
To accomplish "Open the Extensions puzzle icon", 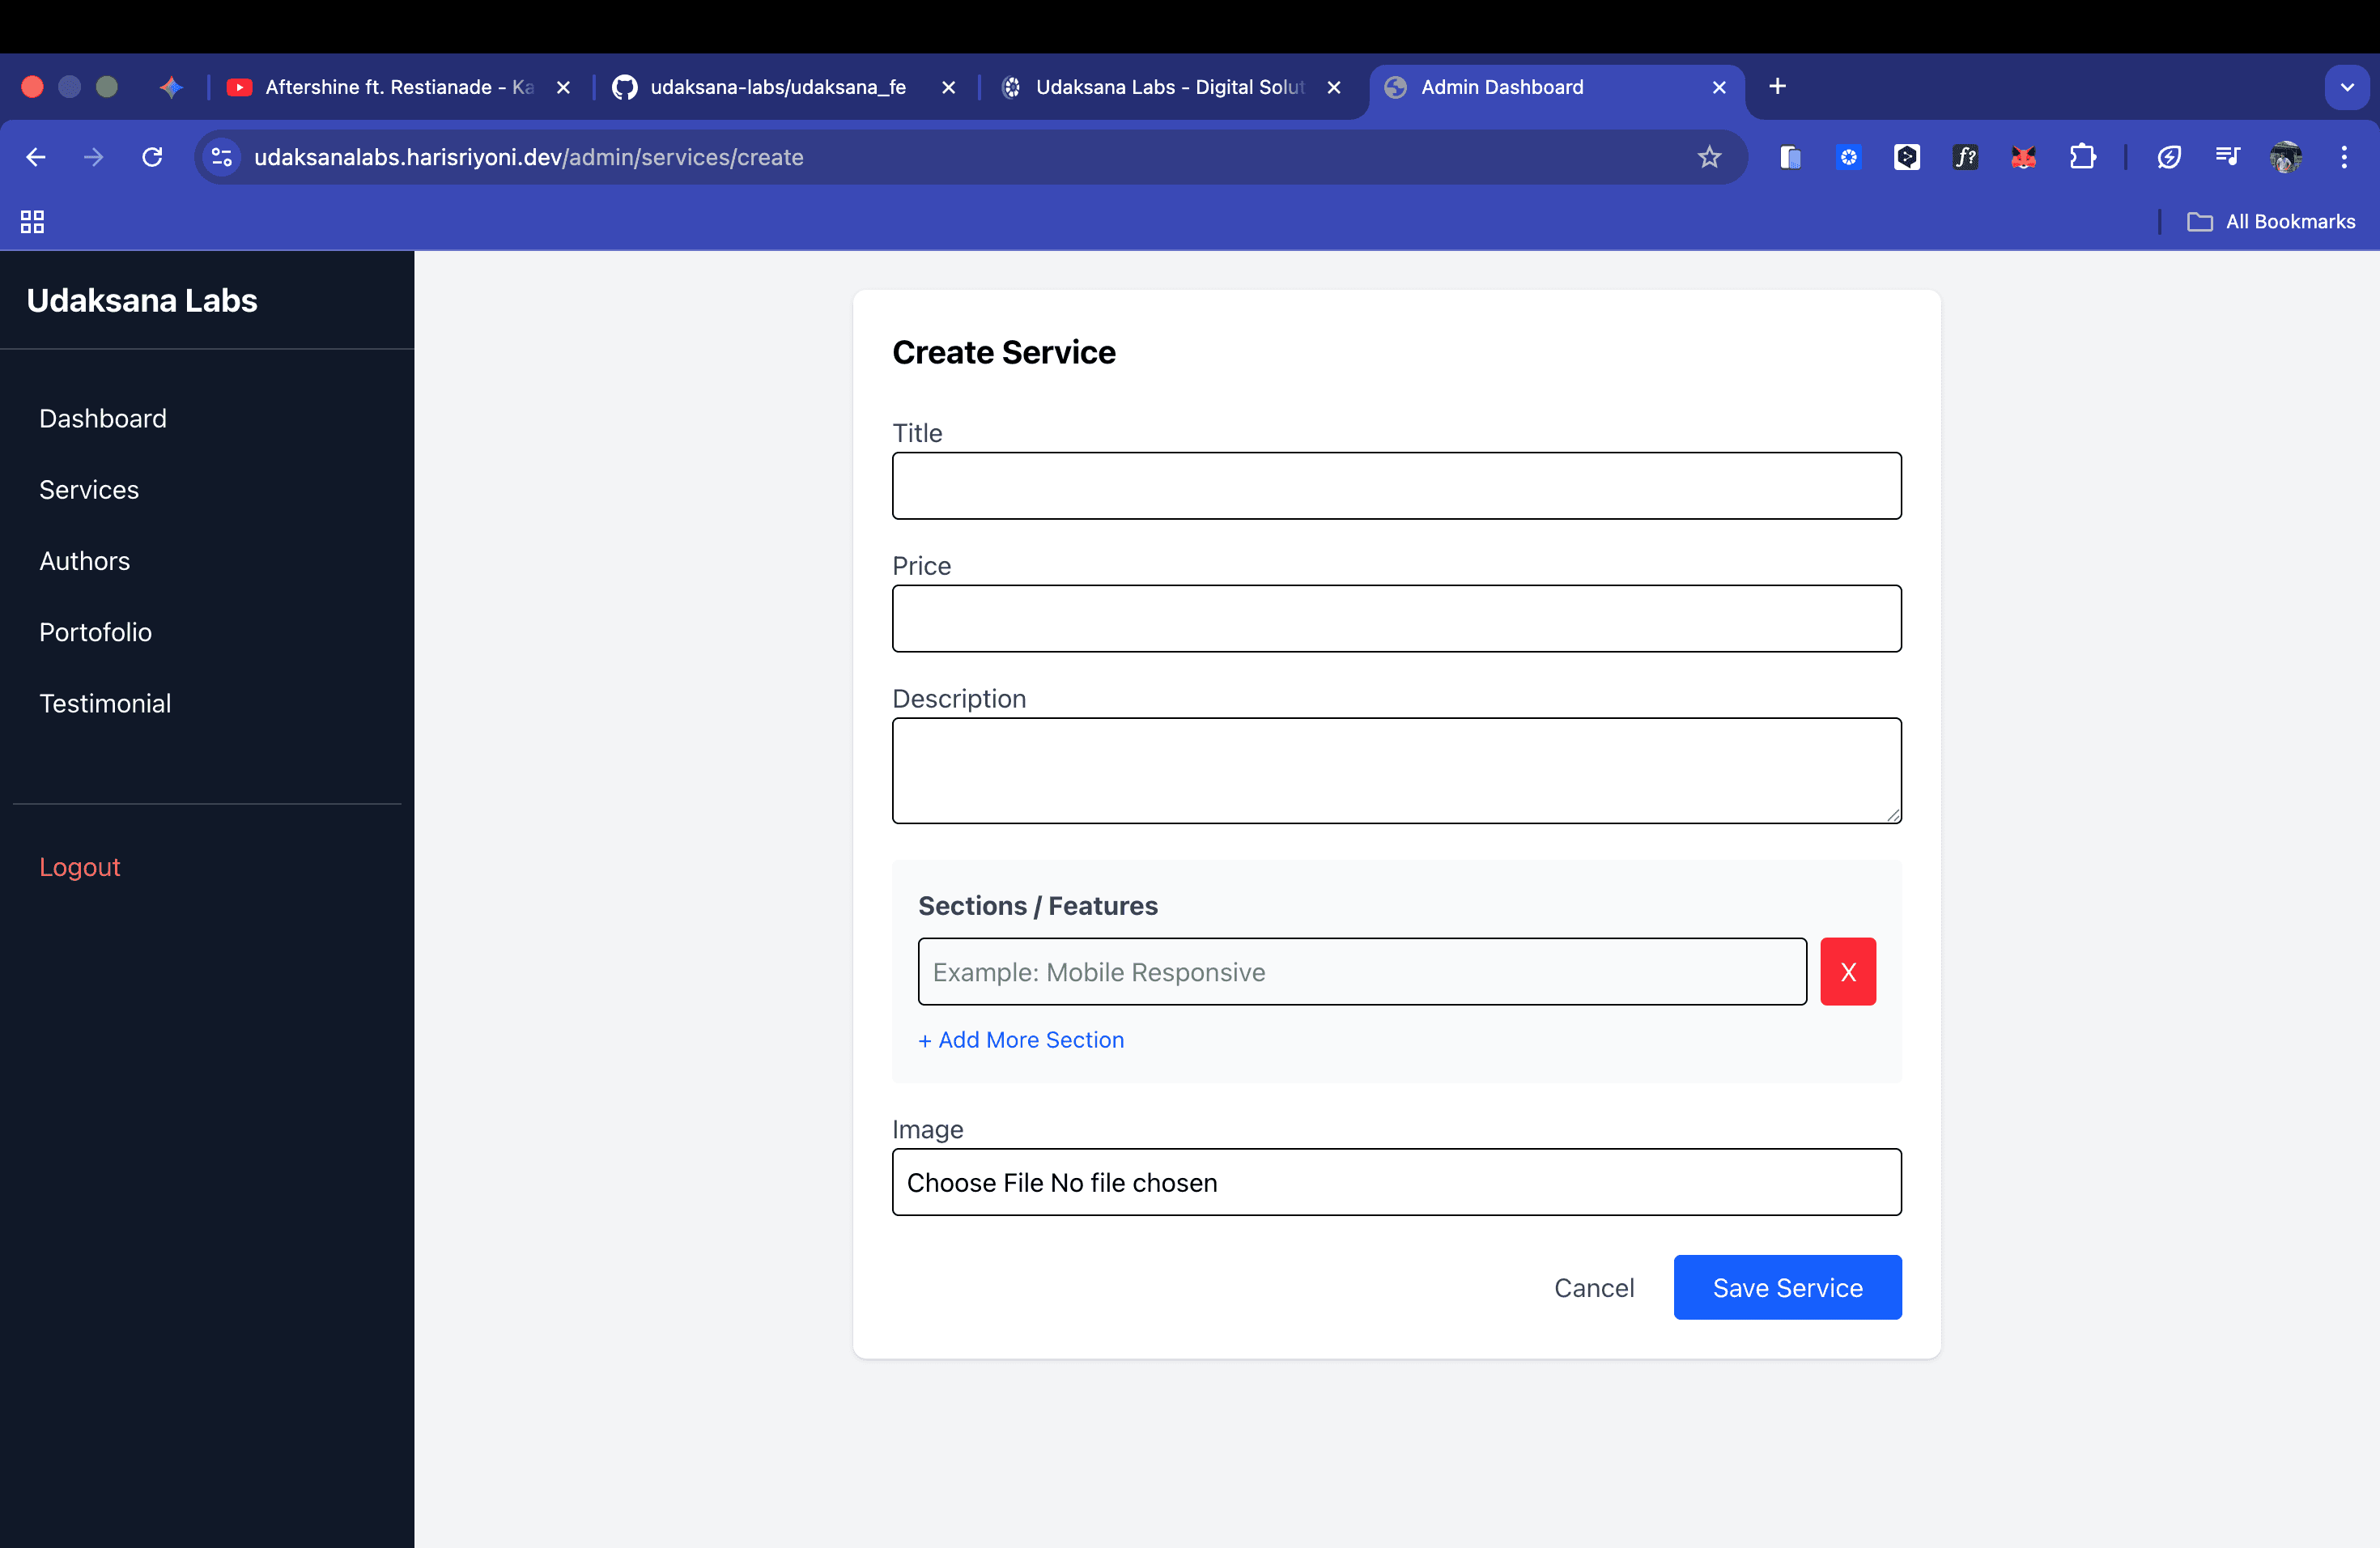I will coord(2082,157).
